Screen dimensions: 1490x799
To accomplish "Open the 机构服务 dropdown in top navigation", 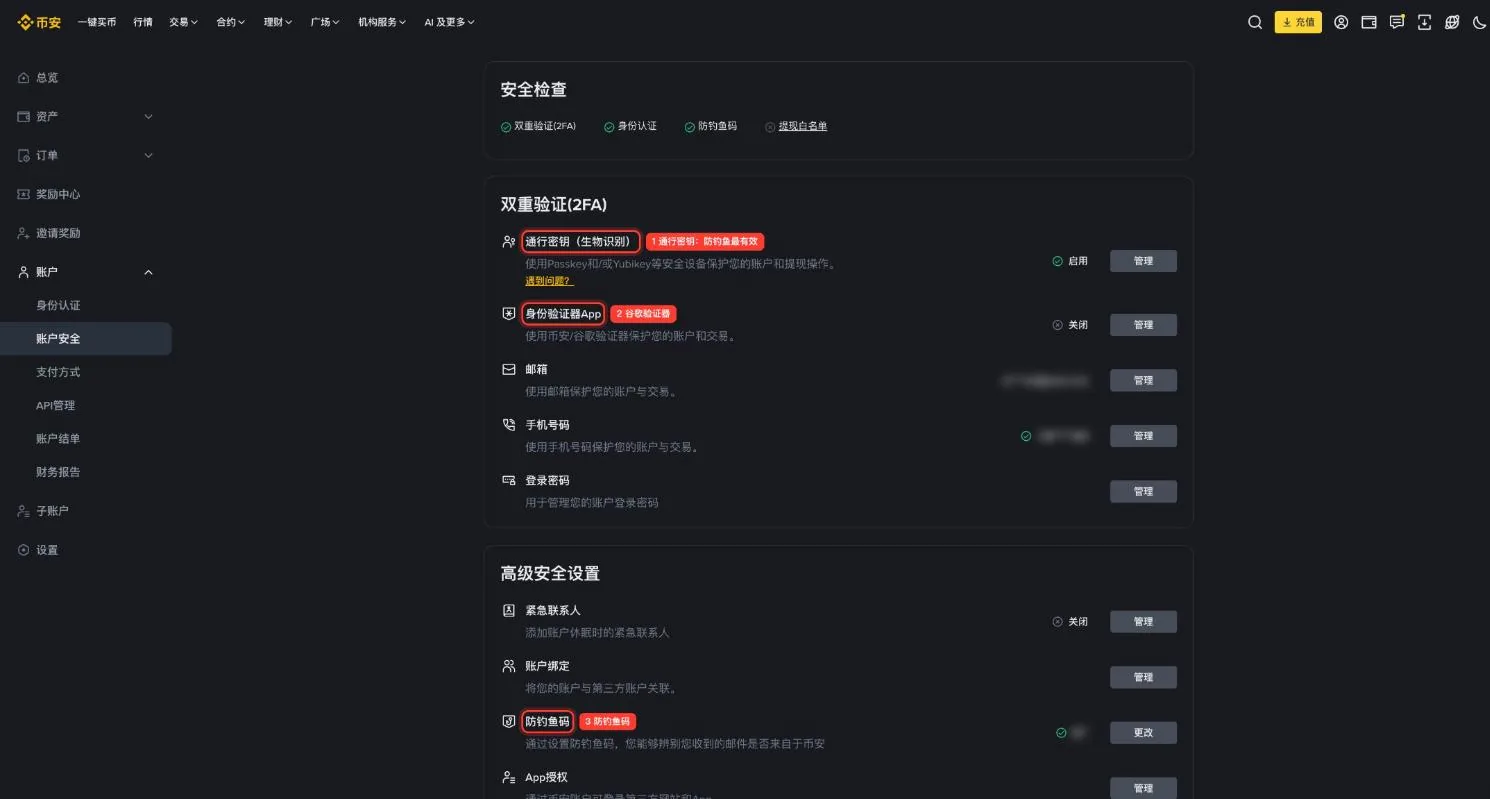I will tap(382, 22).
